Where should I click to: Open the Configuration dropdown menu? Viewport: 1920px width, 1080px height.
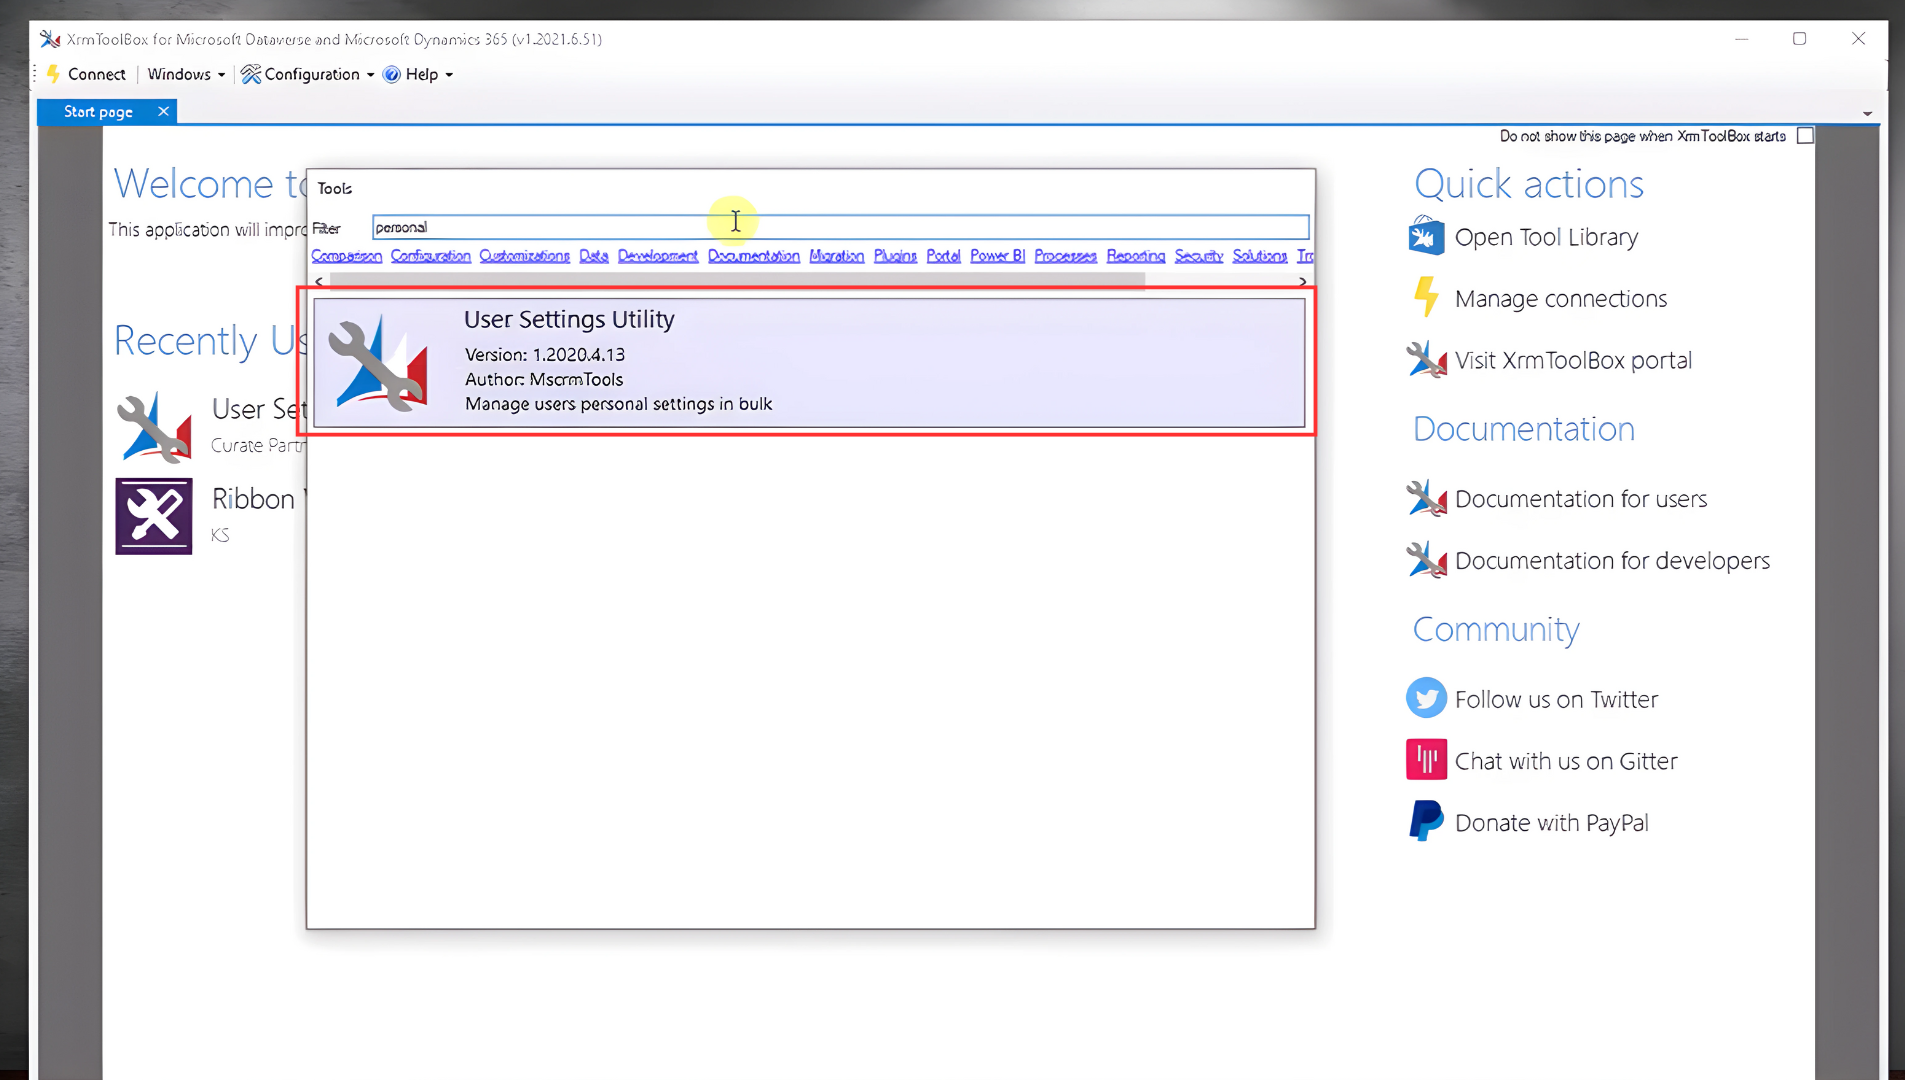[308, 74]
